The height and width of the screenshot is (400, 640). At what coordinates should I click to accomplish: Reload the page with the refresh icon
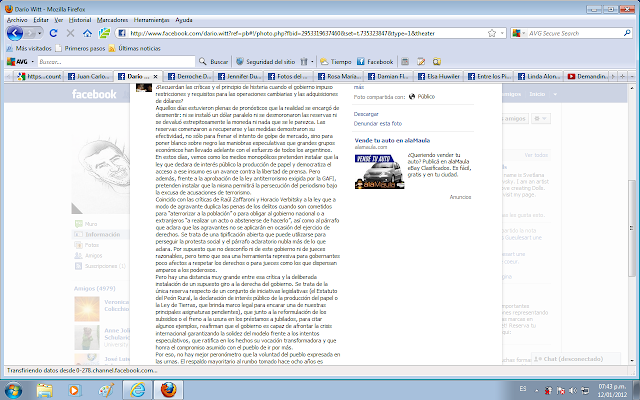tap(53, 33)
